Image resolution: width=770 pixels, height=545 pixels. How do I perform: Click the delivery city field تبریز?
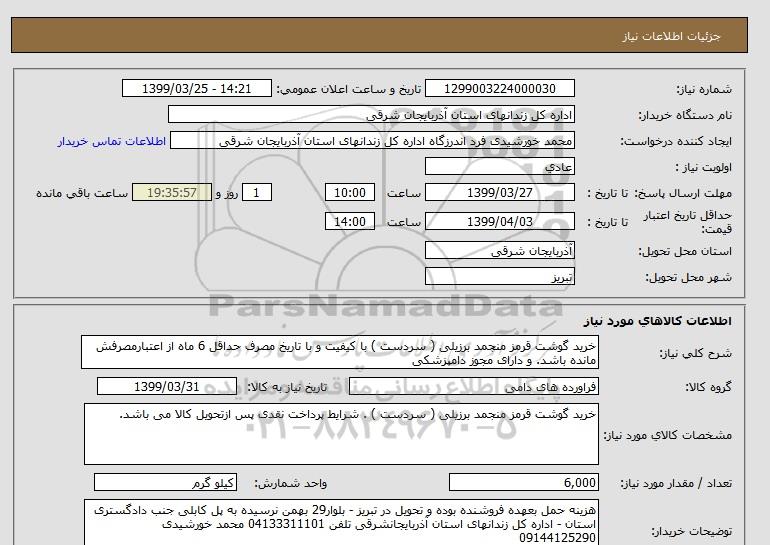point(499,277)
